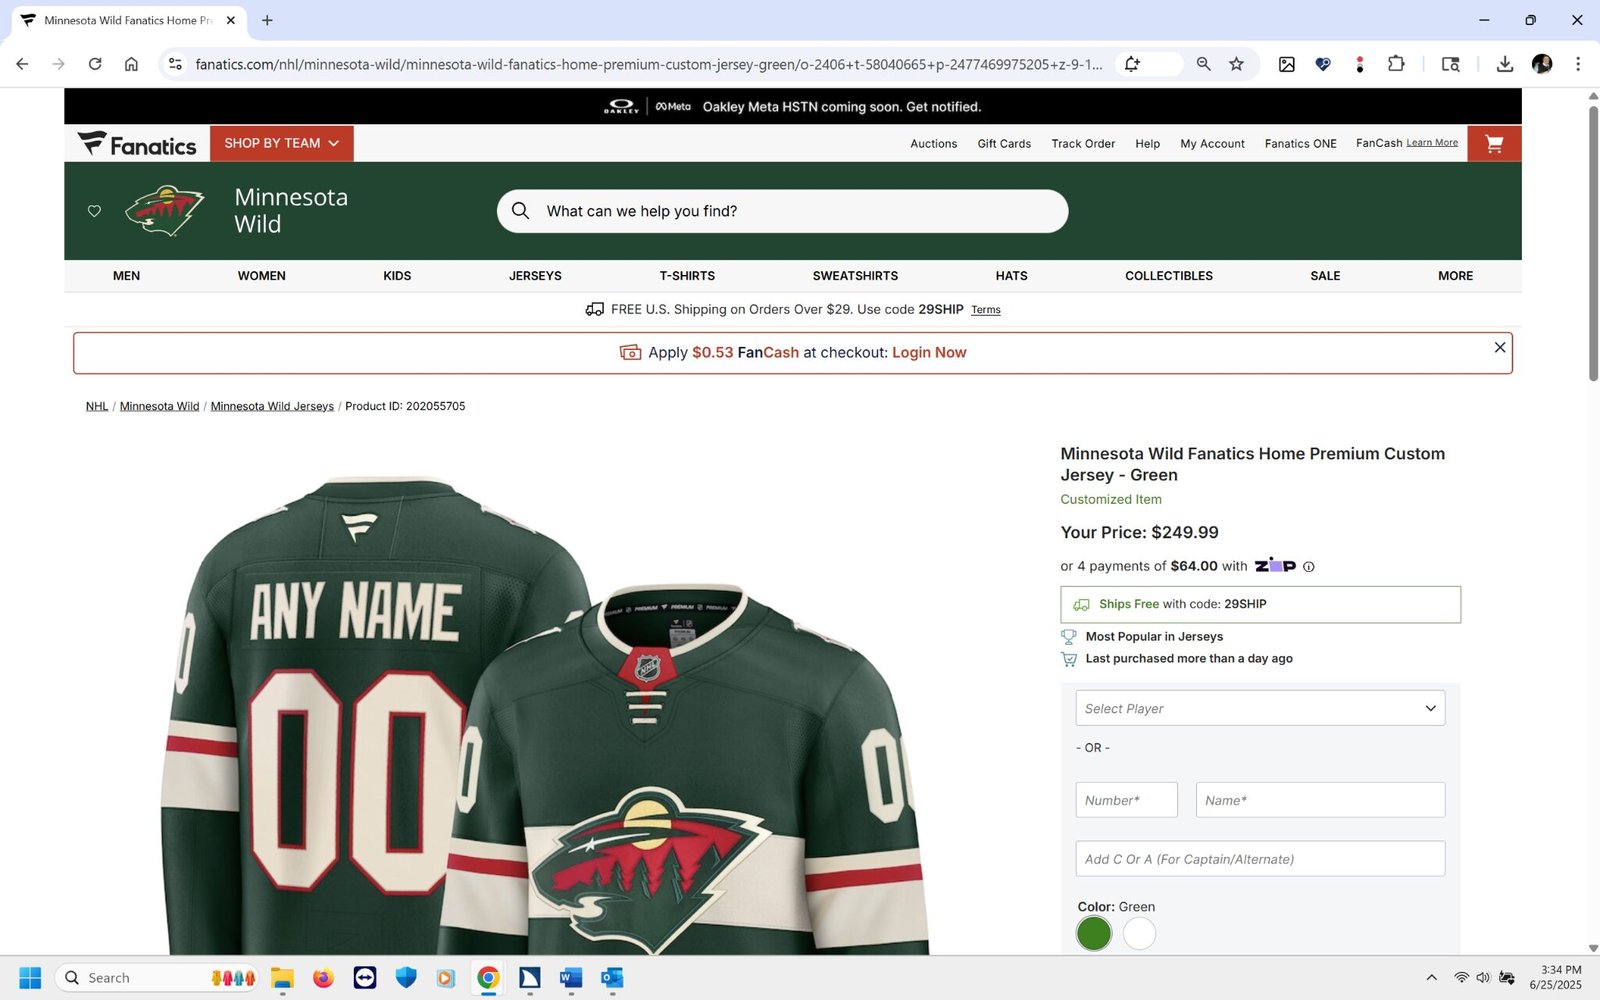1600x1000 pixels.
Task: Click the Login Now link
Action: 929,353
